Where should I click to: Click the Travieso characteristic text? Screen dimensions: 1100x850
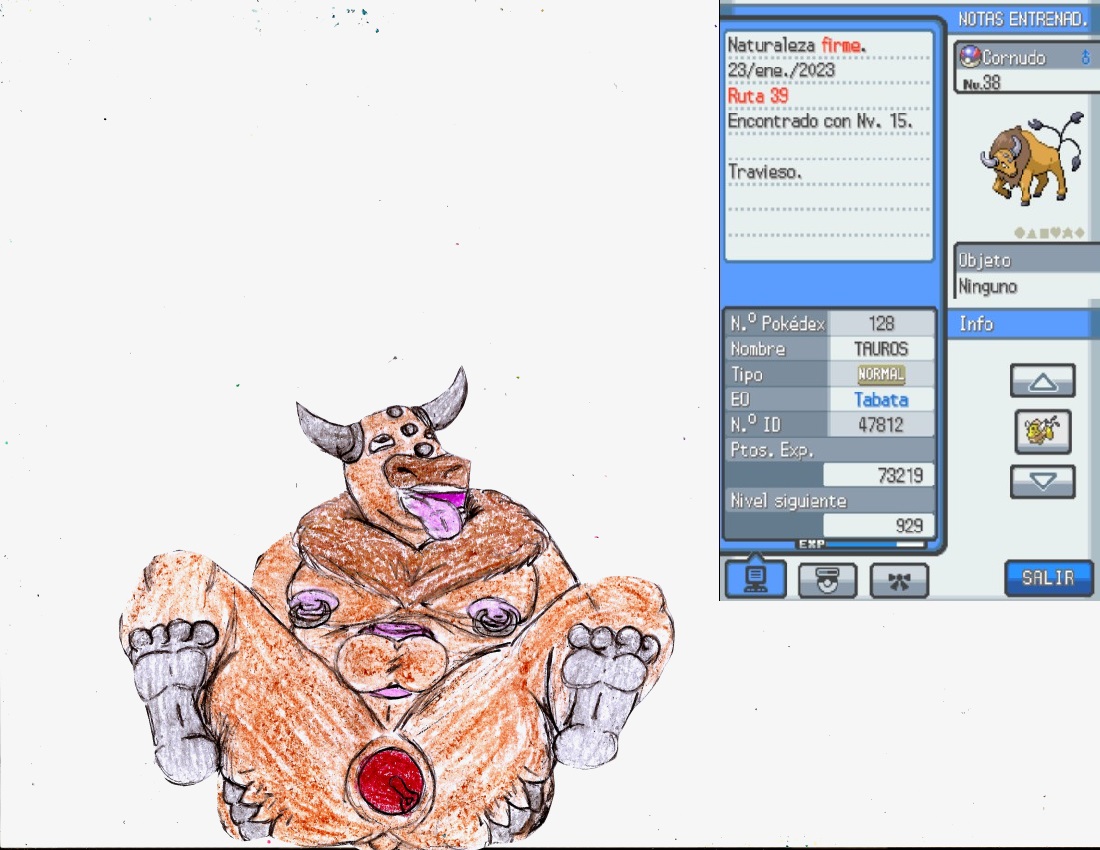tap(765, 171)
